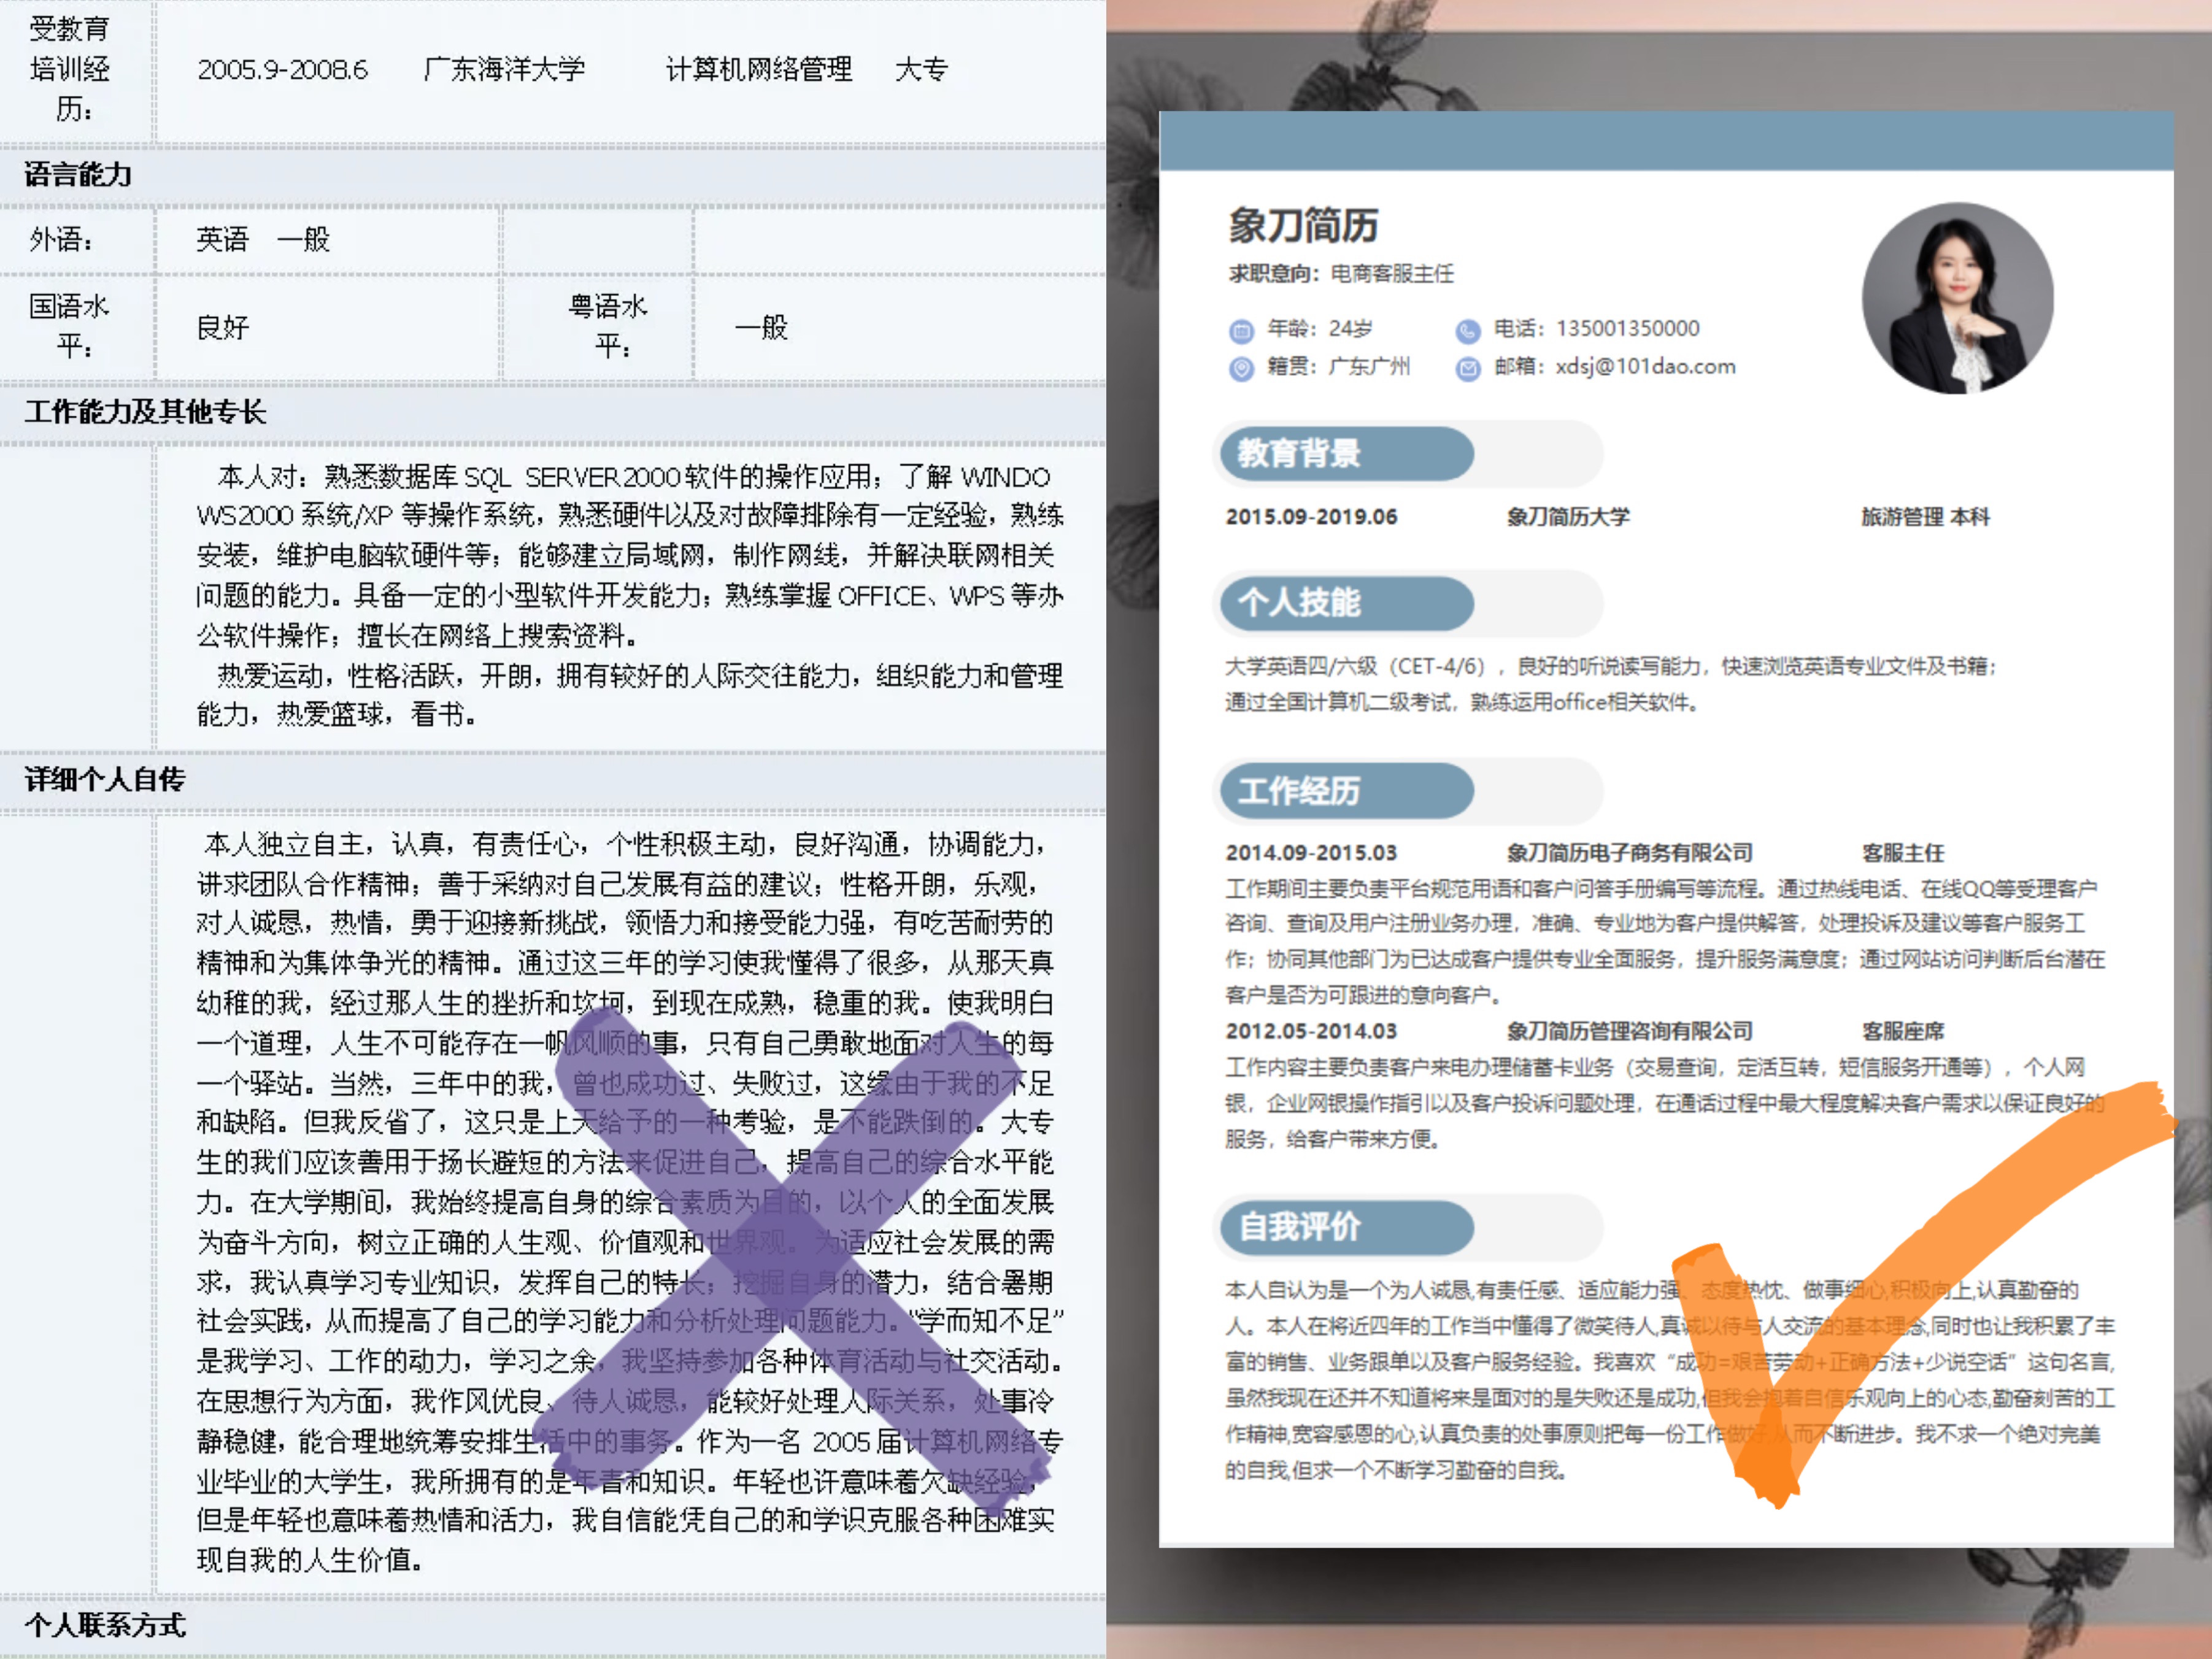Click the text 年龄：24岁

coord(1319,329)
